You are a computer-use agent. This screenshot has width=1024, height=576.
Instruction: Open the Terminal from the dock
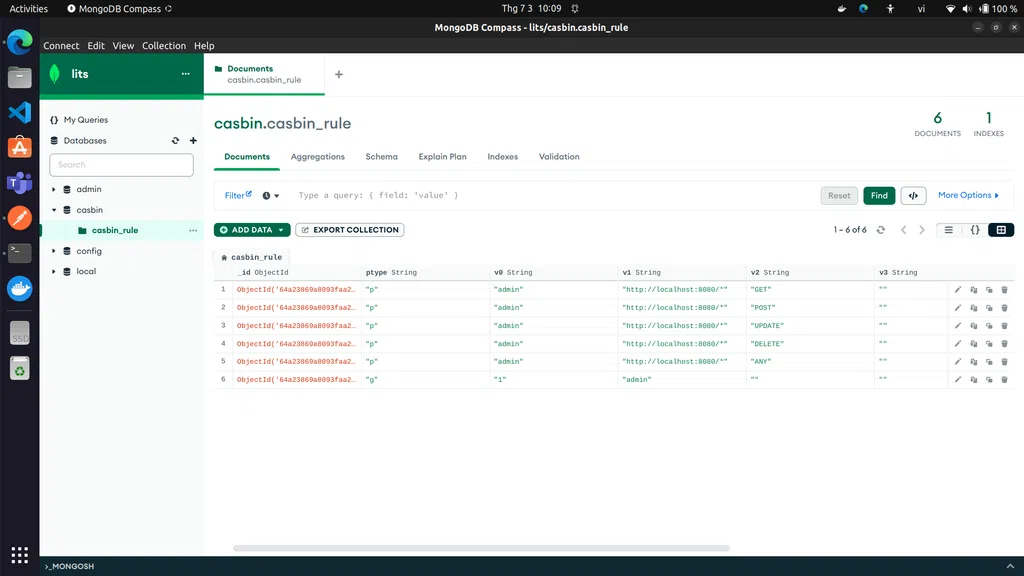[x=20, y=253]
